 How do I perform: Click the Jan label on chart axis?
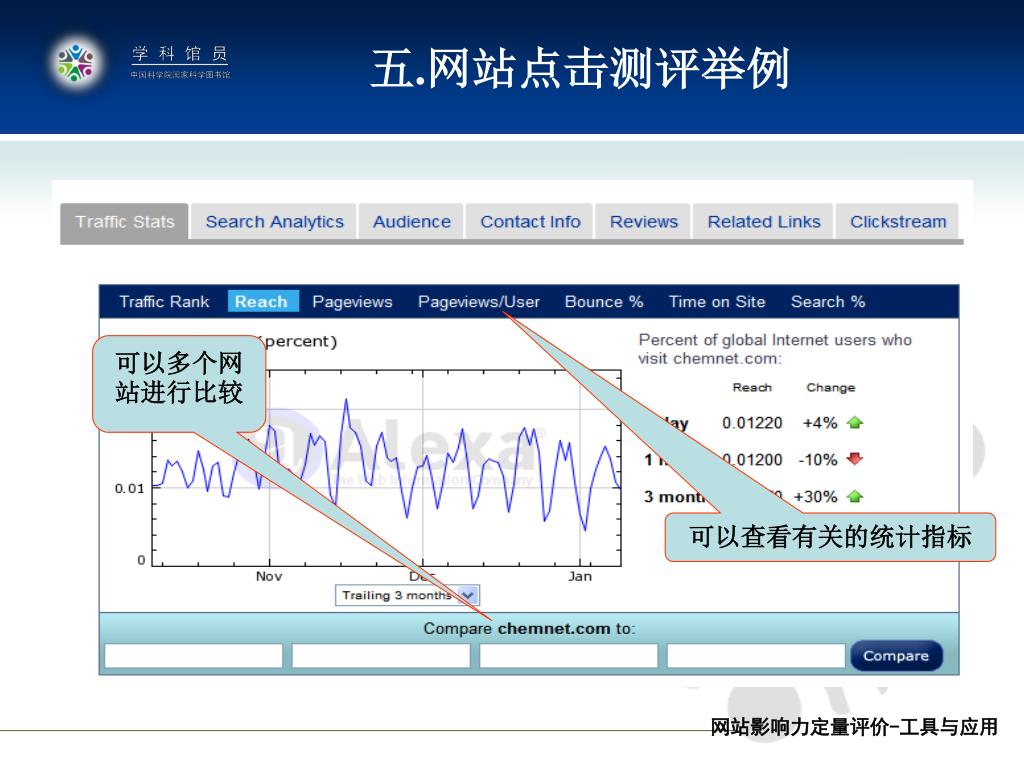pos(580,577)
